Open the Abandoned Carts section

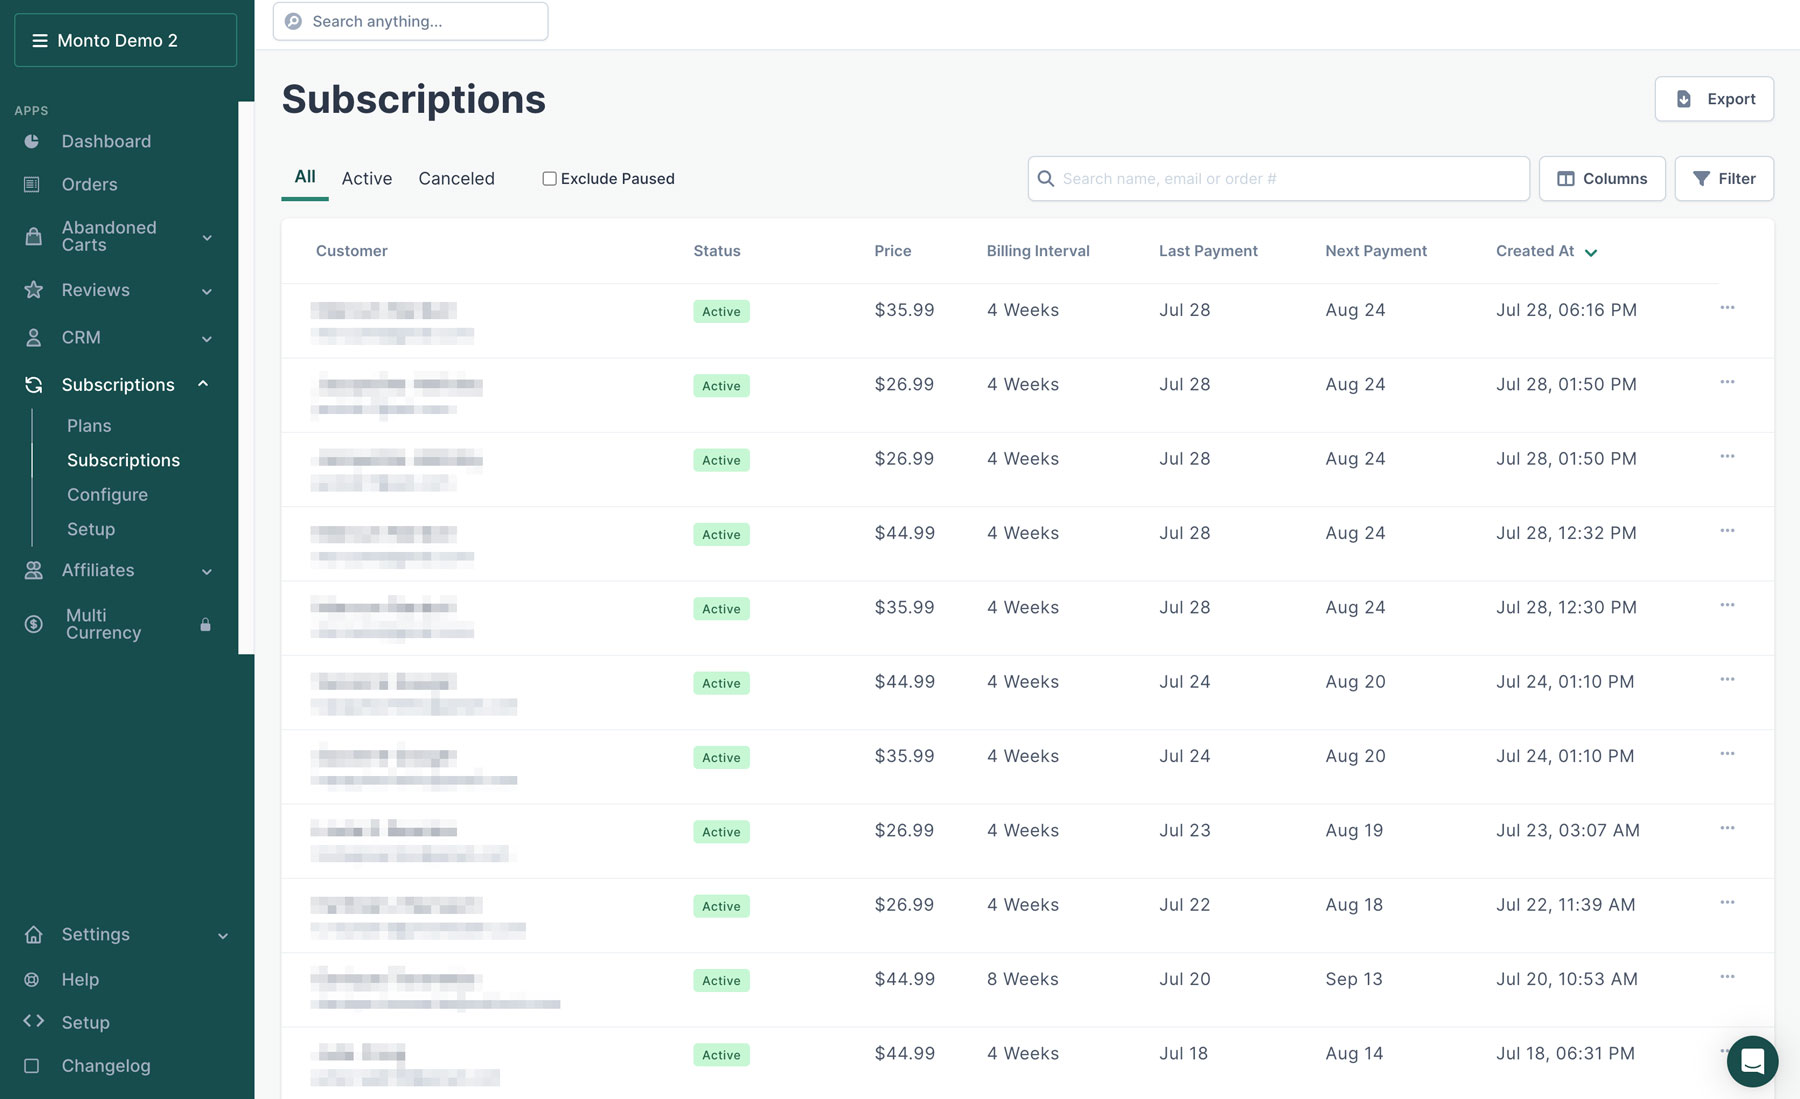[x=110, y=236]
